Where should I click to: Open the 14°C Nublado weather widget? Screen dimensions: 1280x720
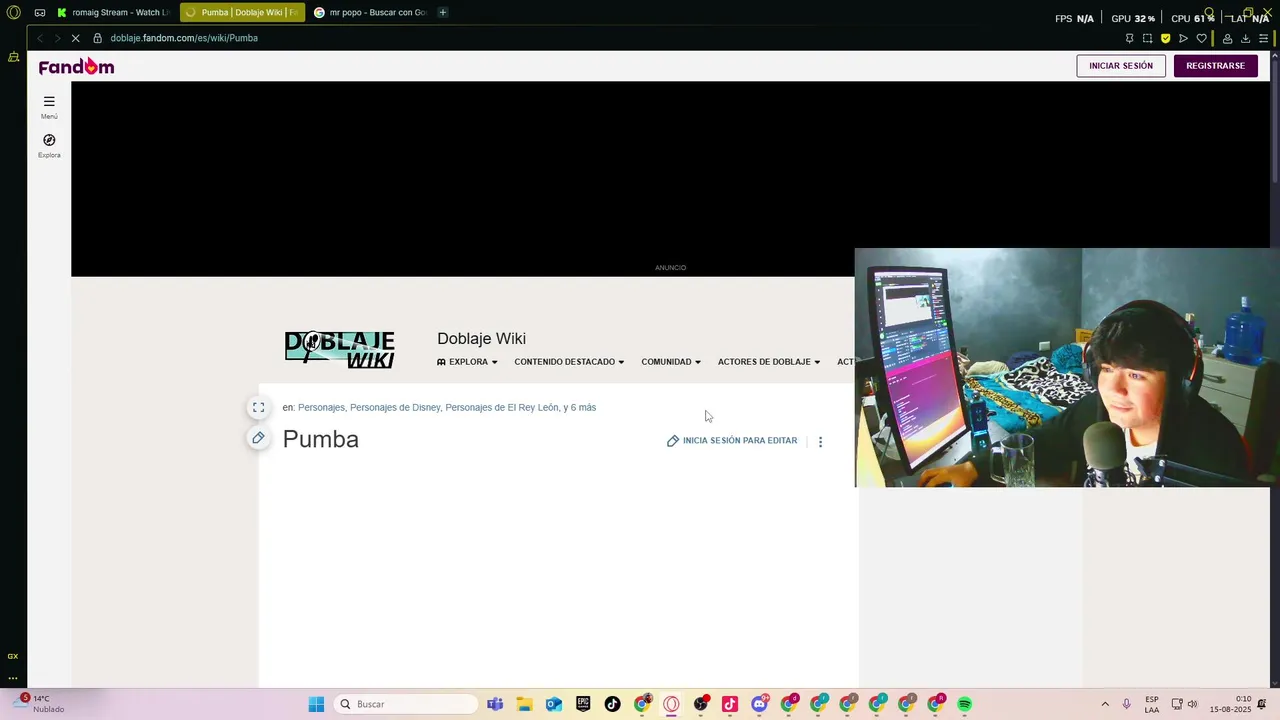[38, 704]
